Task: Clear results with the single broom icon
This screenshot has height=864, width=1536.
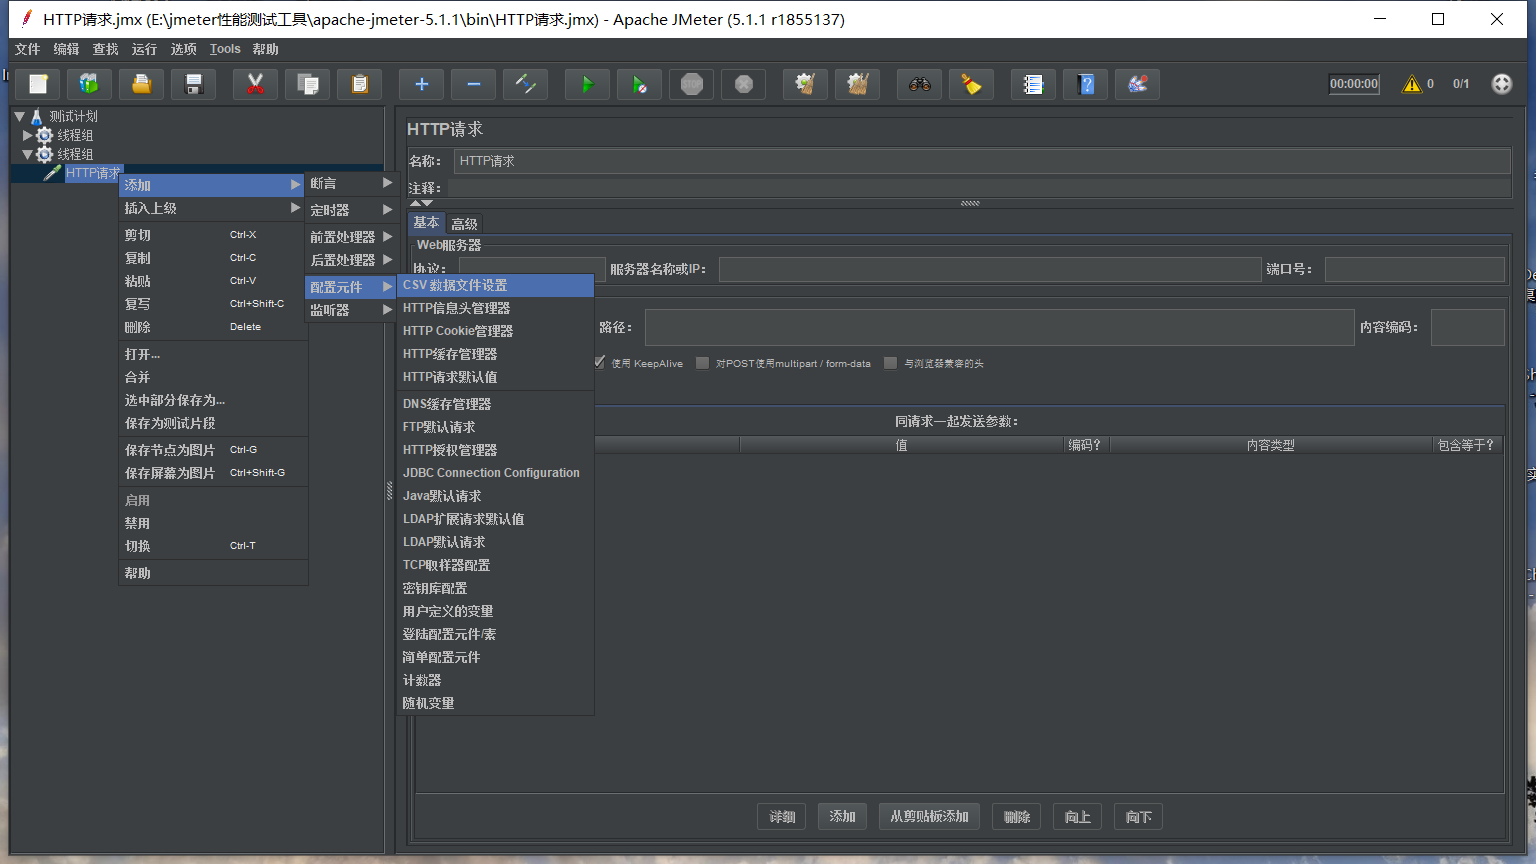Action: pyautogui.click(x=806, y=84)
